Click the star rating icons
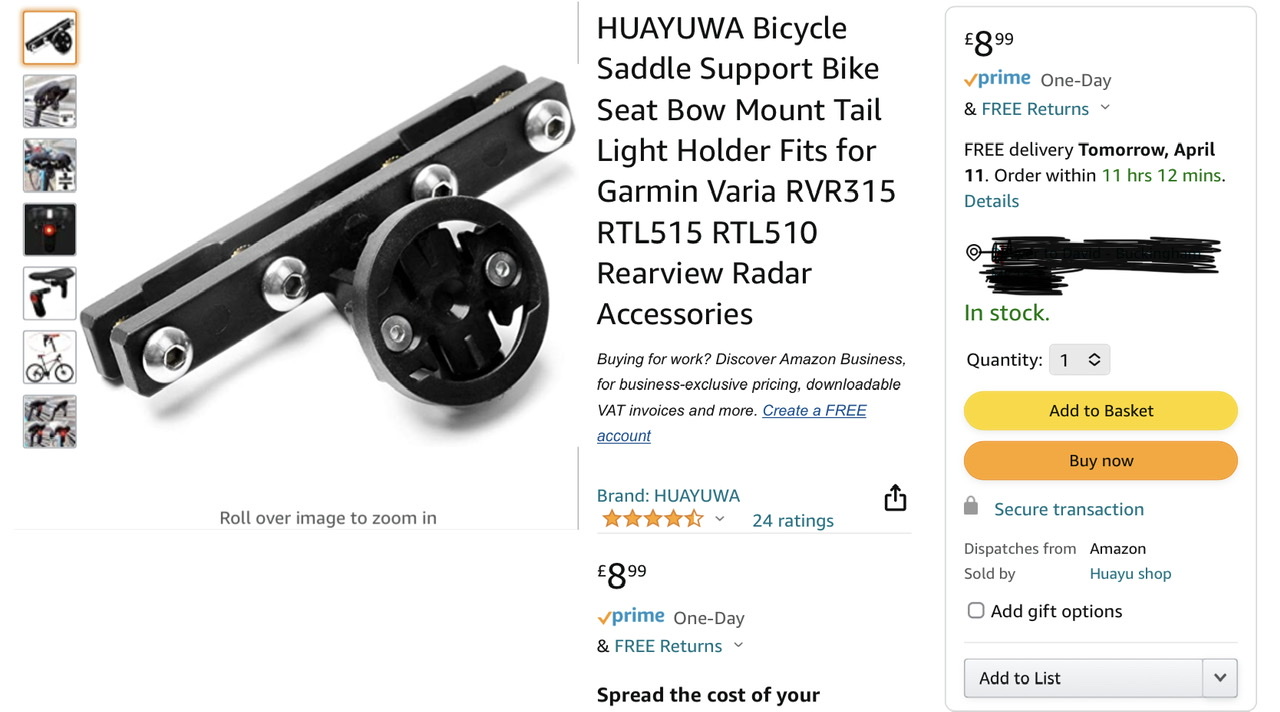The height and width of the screenshot is (712, 1280). 652,519
